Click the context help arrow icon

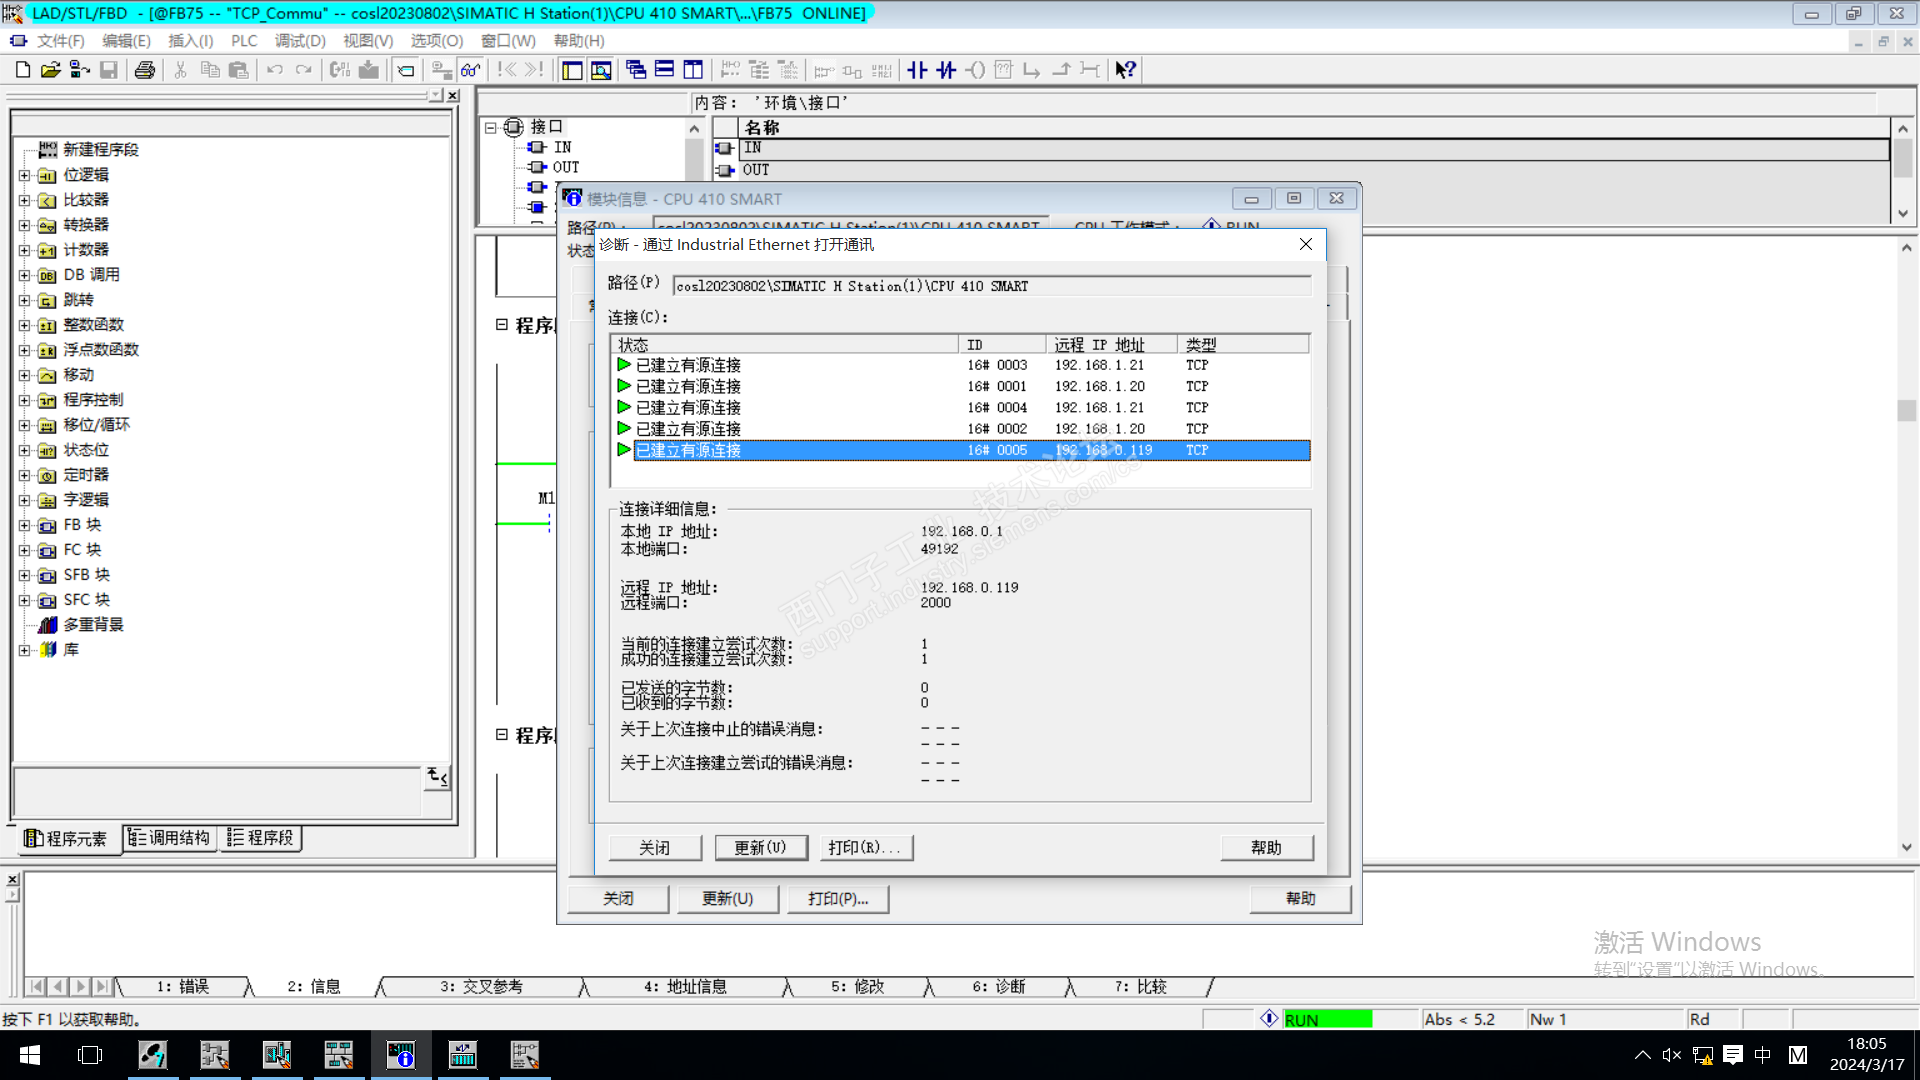[1126, 70]
